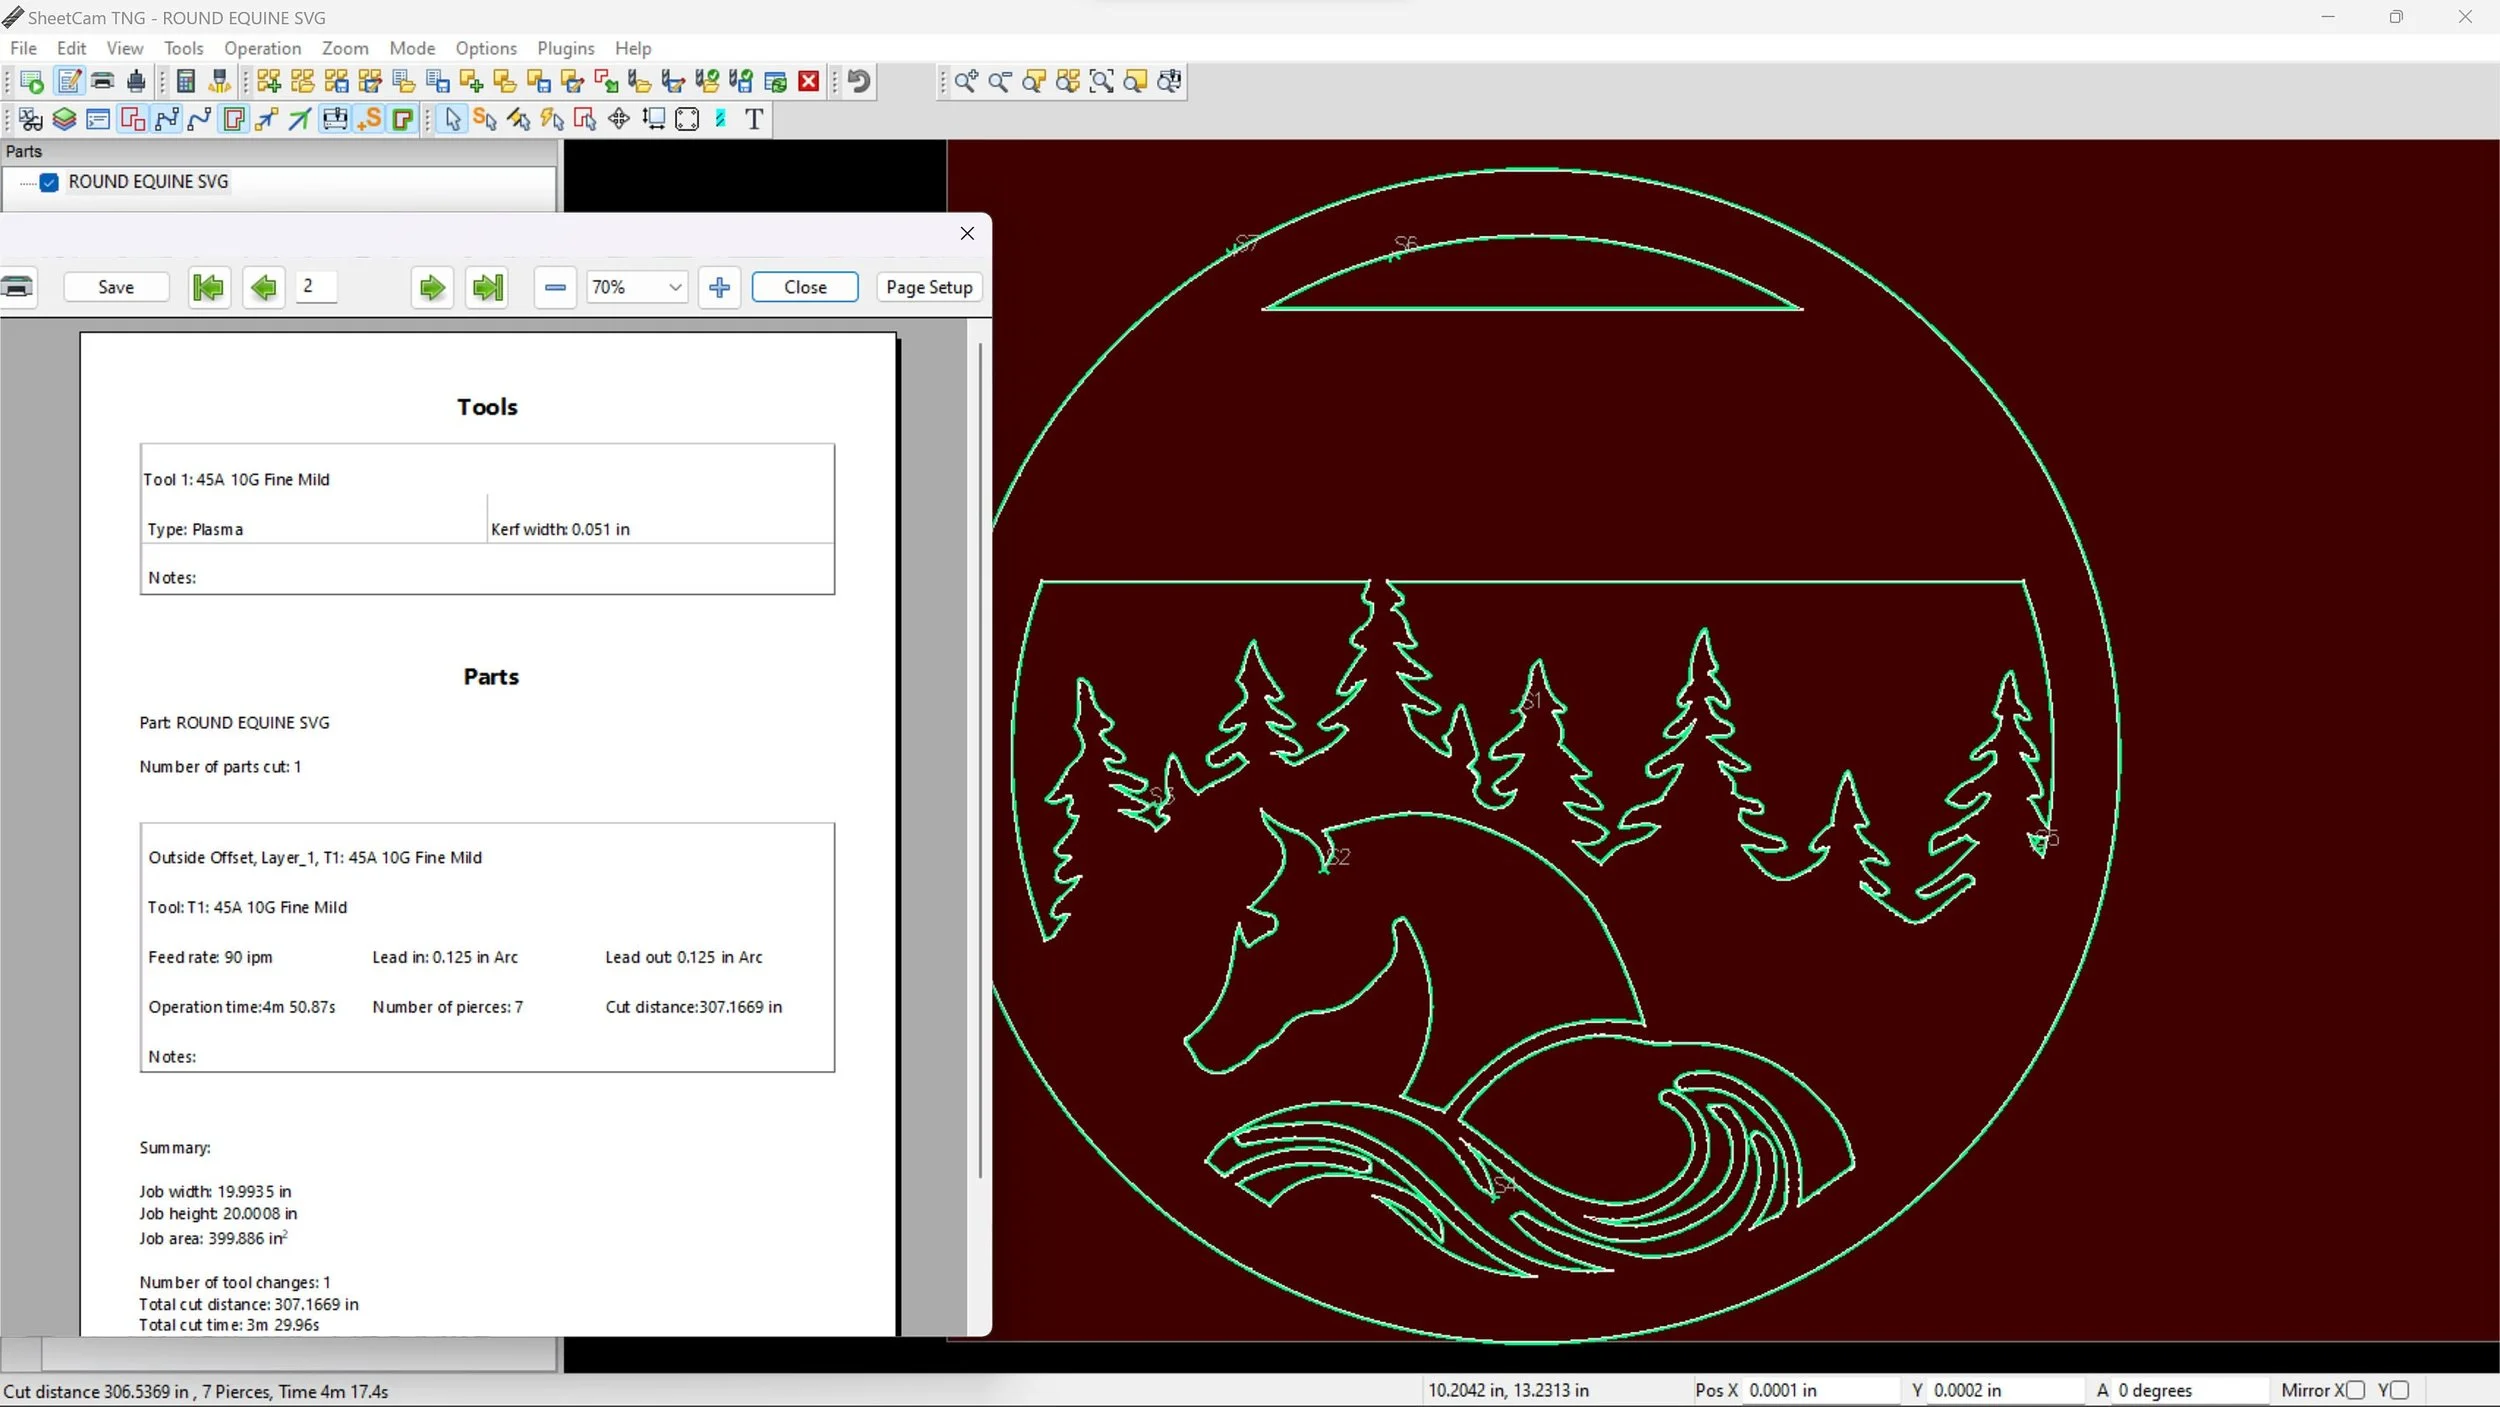Open the Operation menu
This screenshot has width=2500, height=1407.
pyautogui.click(x=262, y=48)
